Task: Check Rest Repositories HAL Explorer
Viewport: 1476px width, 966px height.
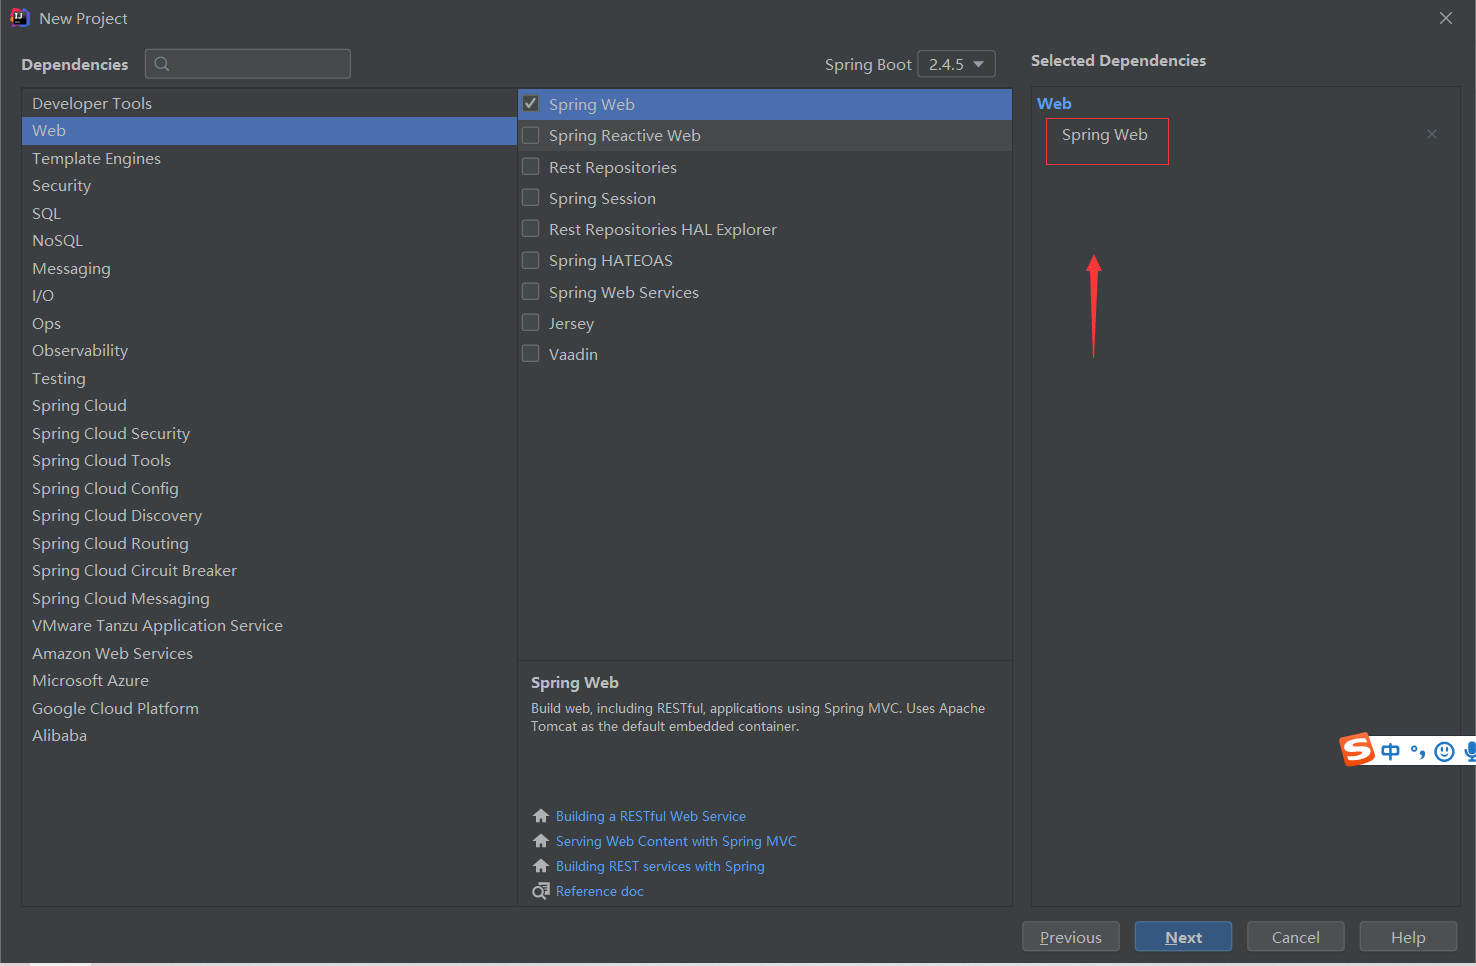Action: click(531, 229)
